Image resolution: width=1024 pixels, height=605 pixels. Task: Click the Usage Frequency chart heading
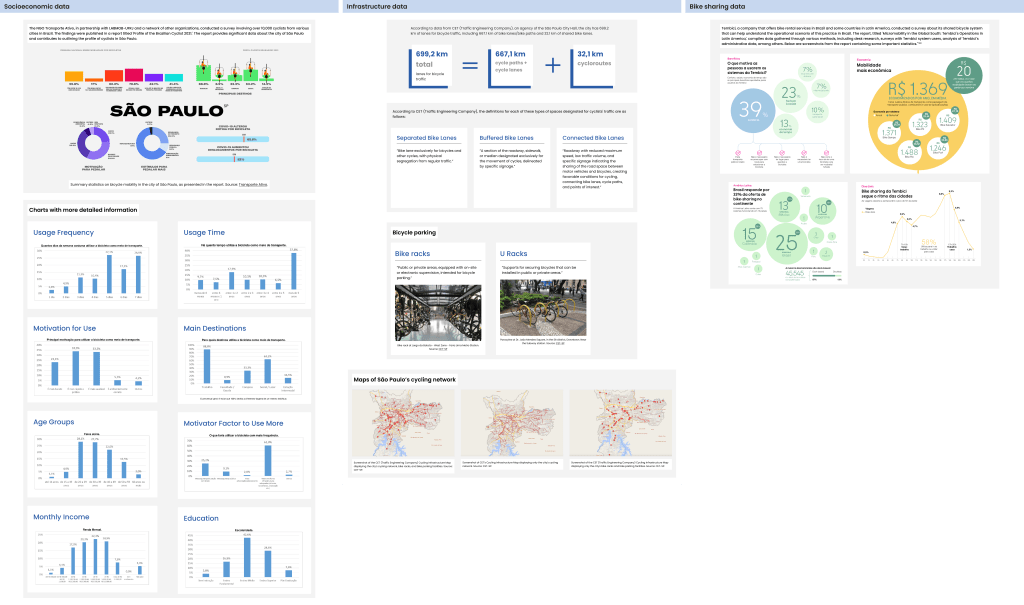point(63,233)
